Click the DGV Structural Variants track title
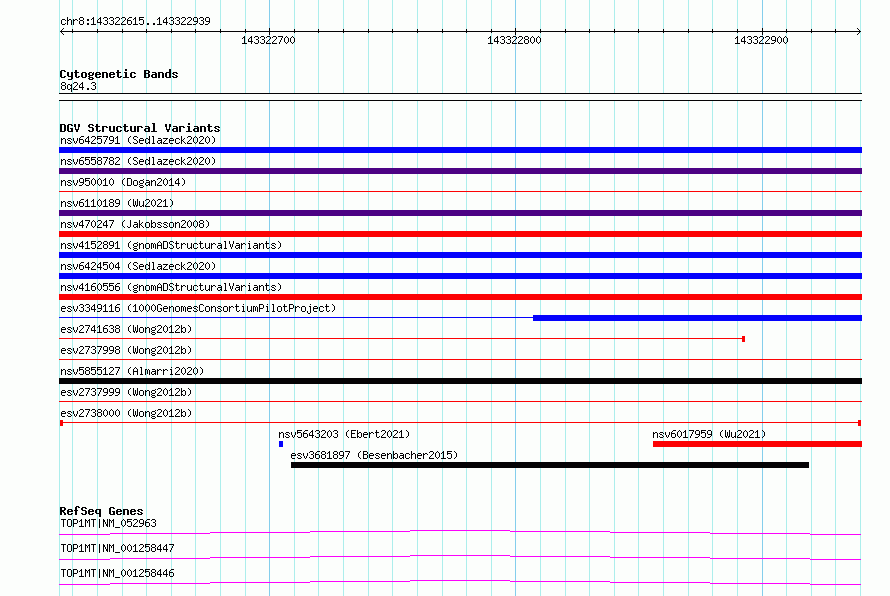Viewport: 890px width, 596px height. coord(140,128)
